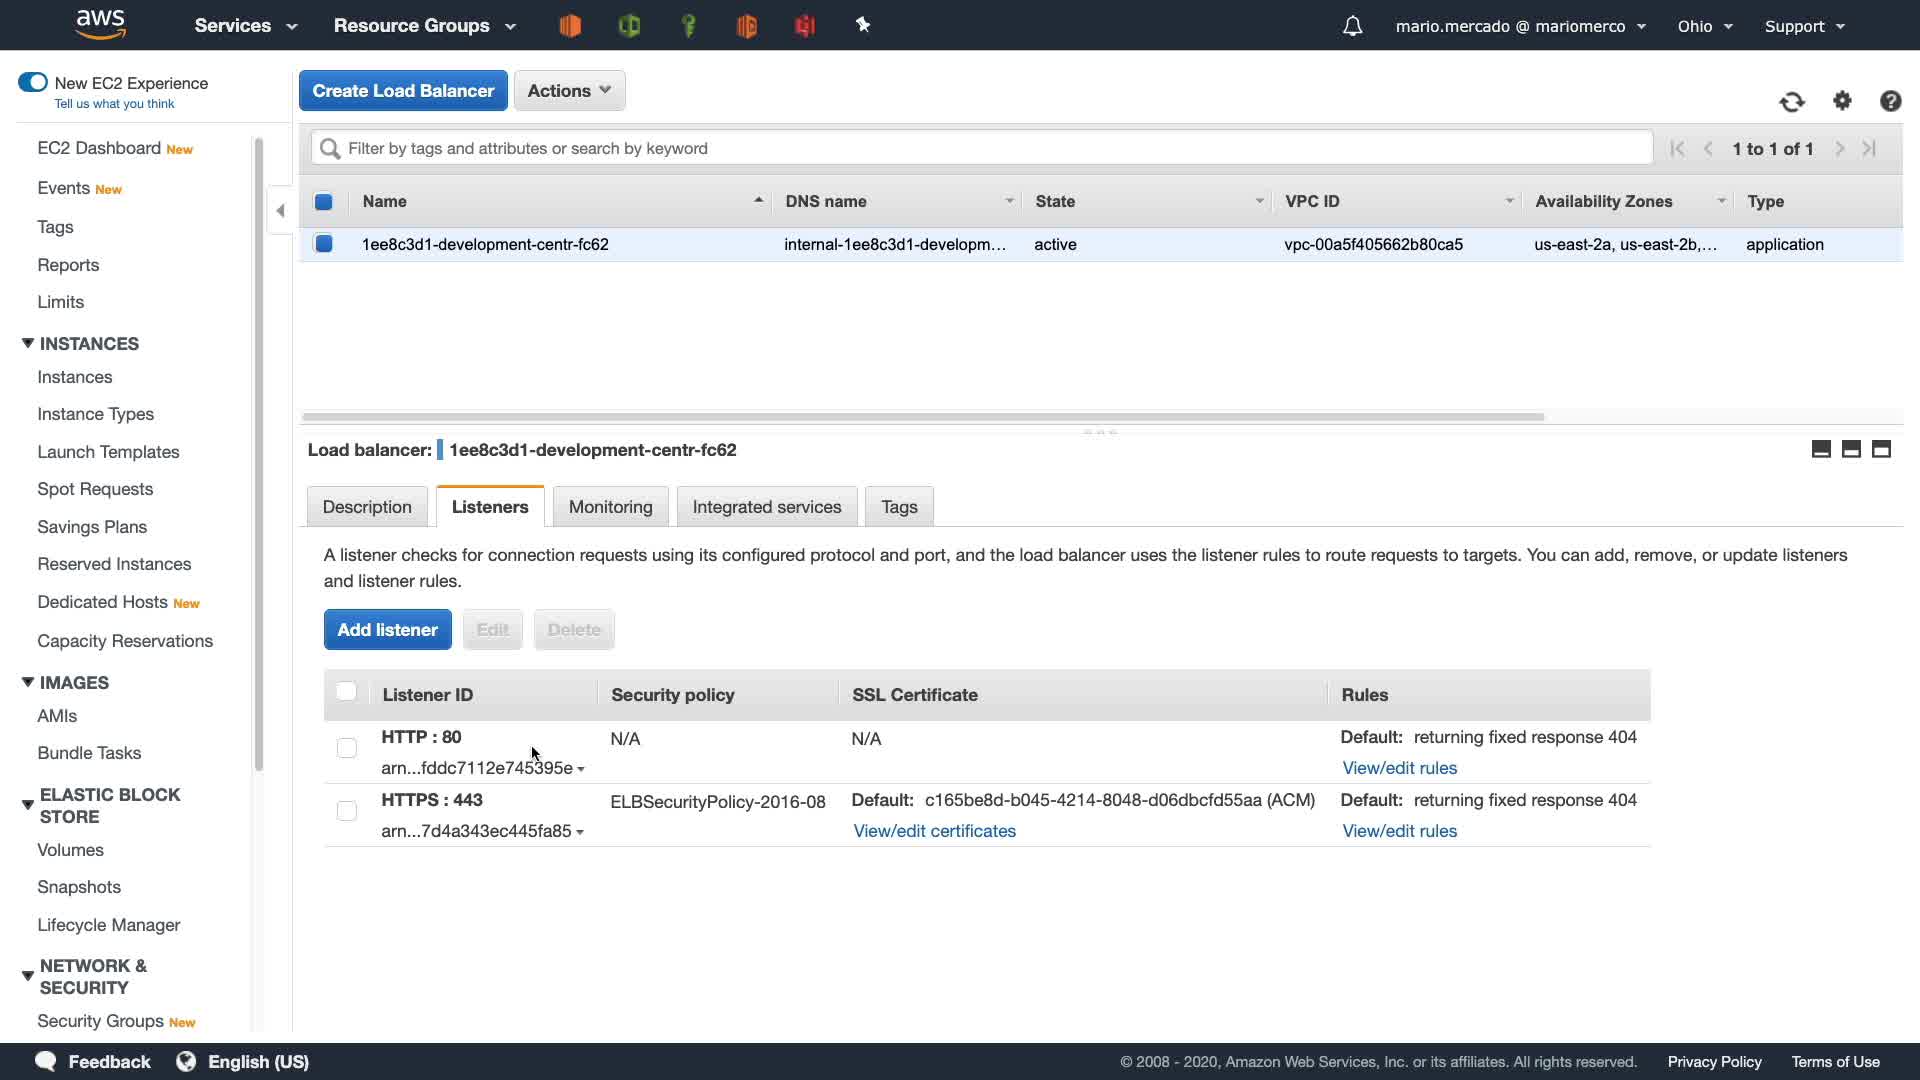This screenshot has width=1920, height=1080.
Task: Switch to the Monitoring tab
Action: click(610, 507)
